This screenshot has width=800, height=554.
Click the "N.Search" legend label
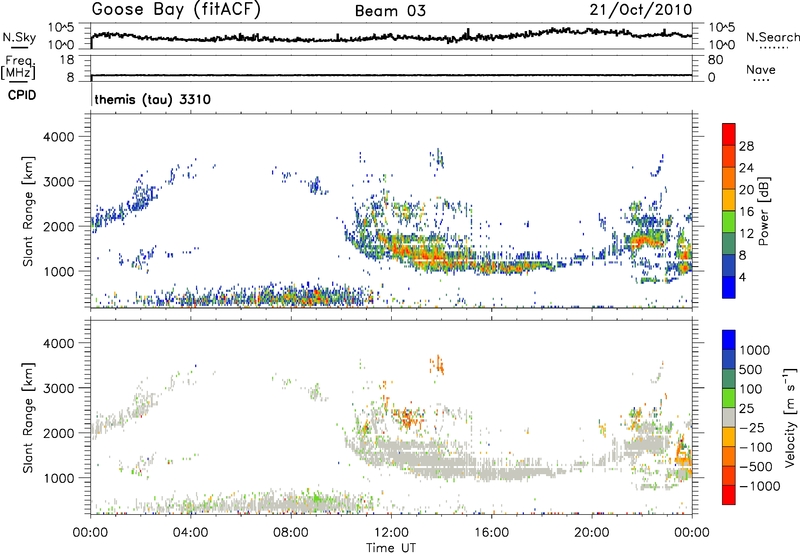(772, 37)
